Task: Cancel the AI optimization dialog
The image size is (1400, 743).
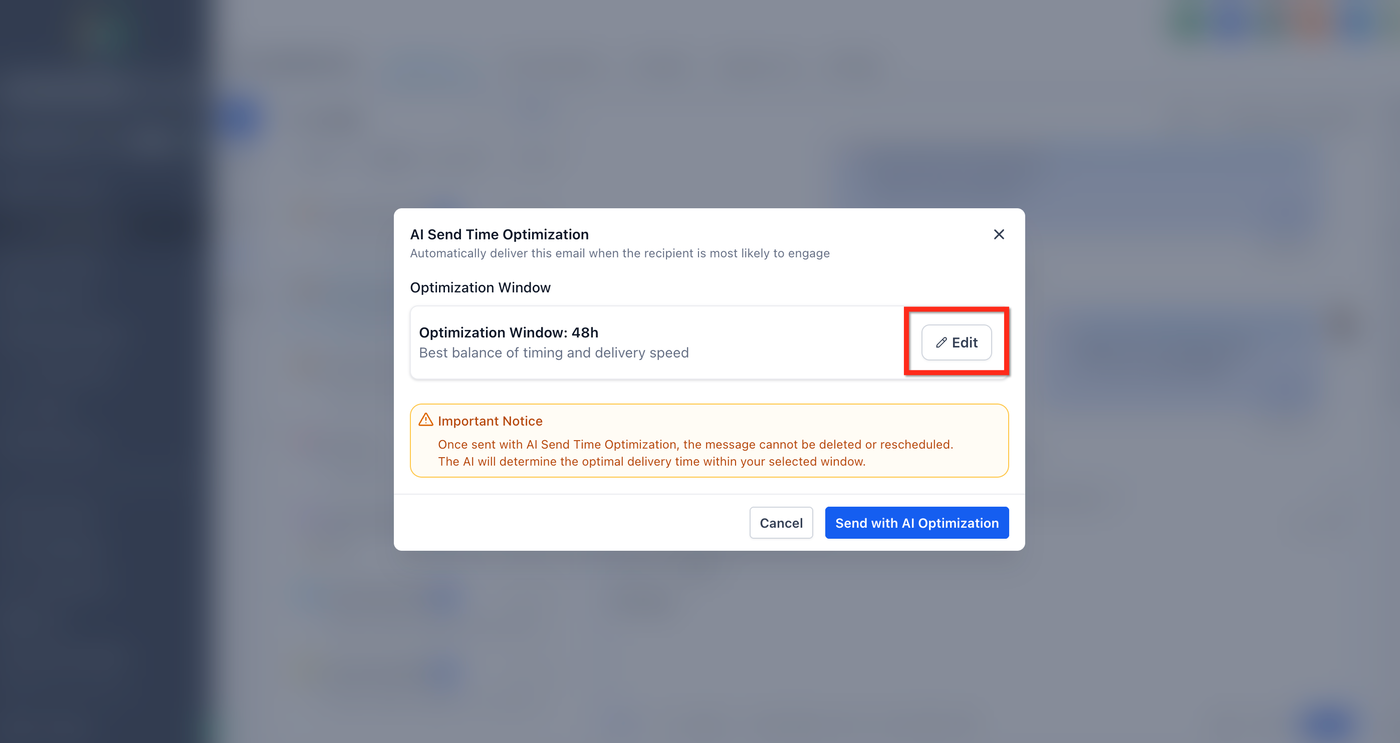Action: point(780,523)
